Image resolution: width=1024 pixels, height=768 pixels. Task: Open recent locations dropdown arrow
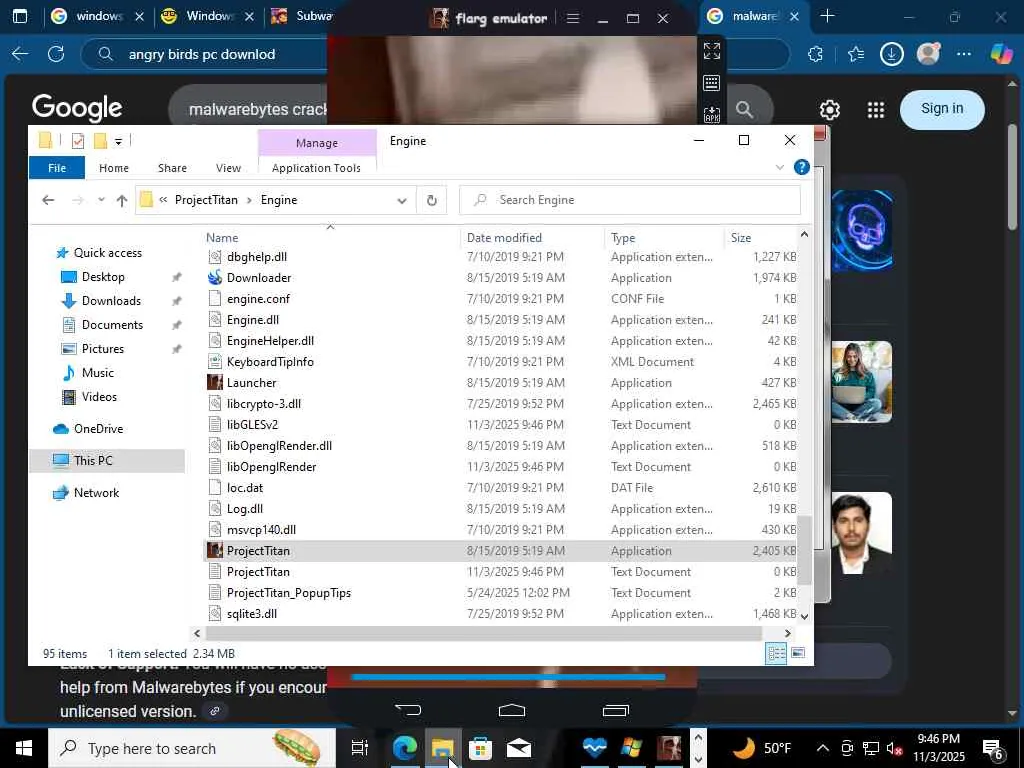[101, 200]
